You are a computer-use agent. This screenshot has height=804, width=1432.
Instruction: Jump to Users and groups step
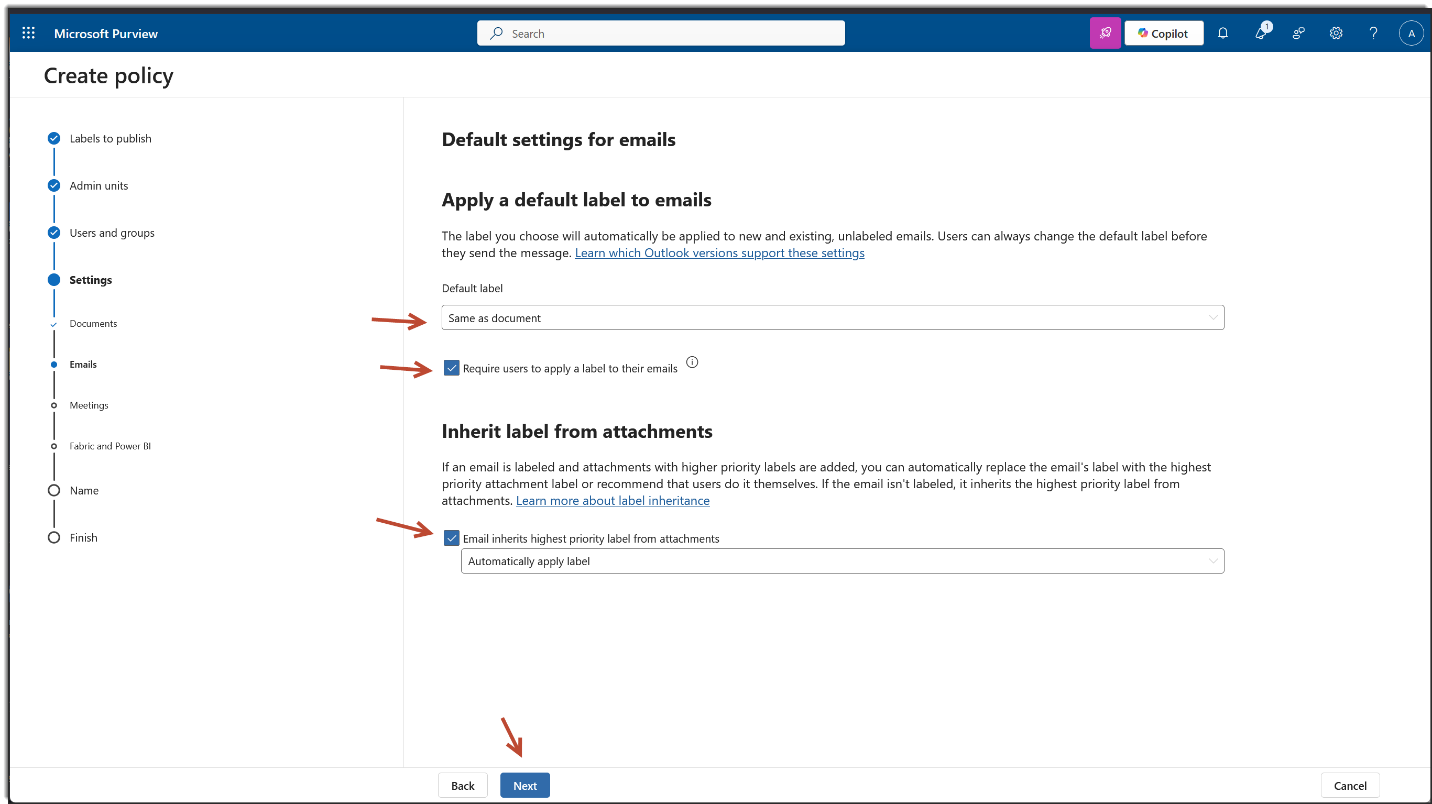coord(112,233)
